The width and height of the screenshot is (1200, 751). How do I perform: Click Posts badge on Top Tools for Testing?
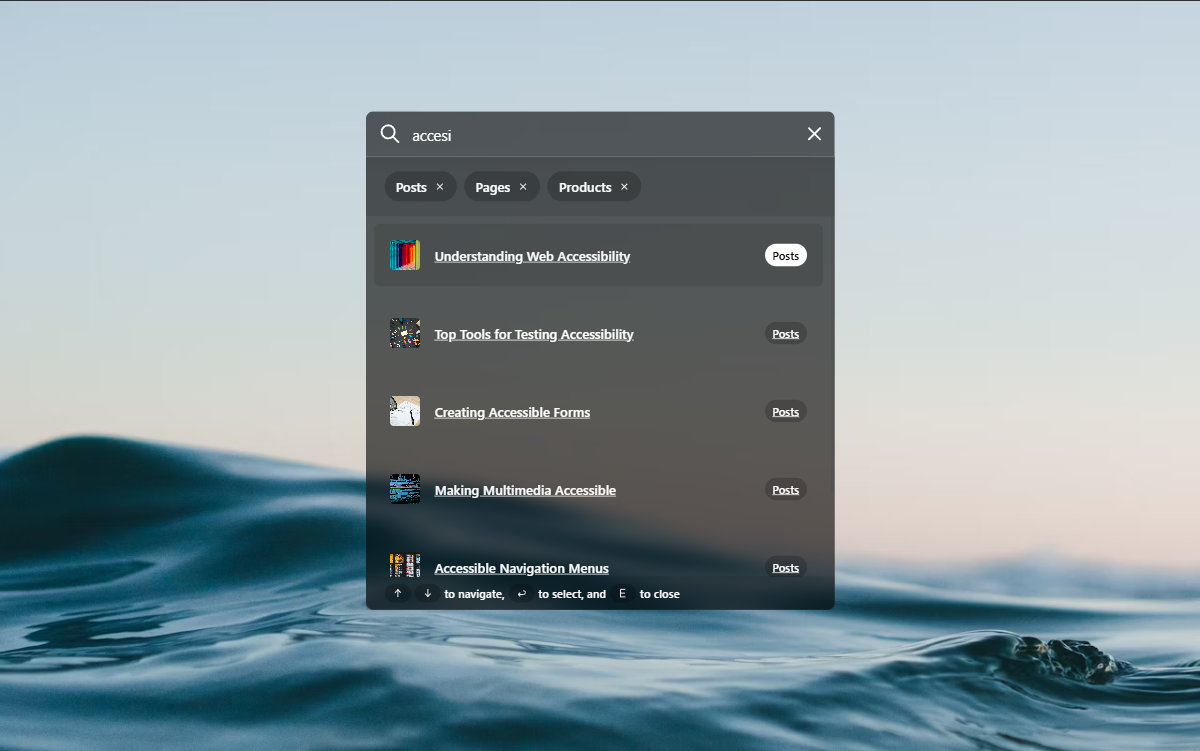click(786, 333)
